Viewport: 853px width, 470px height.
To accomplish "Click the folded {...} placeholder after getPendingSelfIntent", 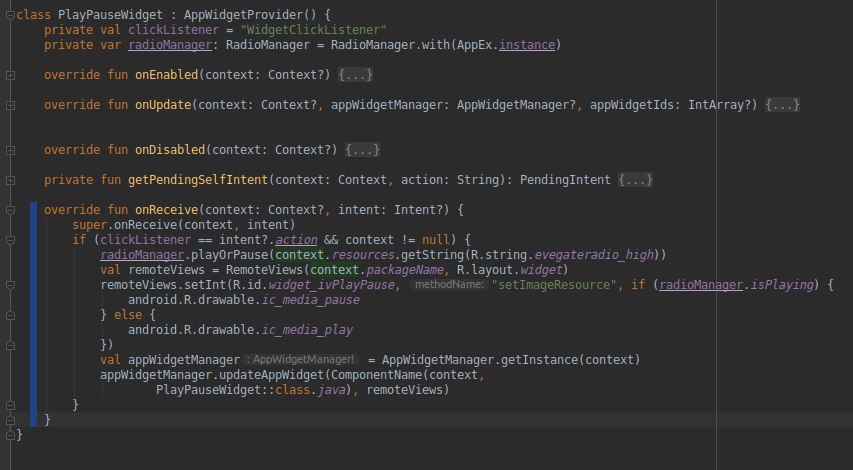I will tap(635, 180).
